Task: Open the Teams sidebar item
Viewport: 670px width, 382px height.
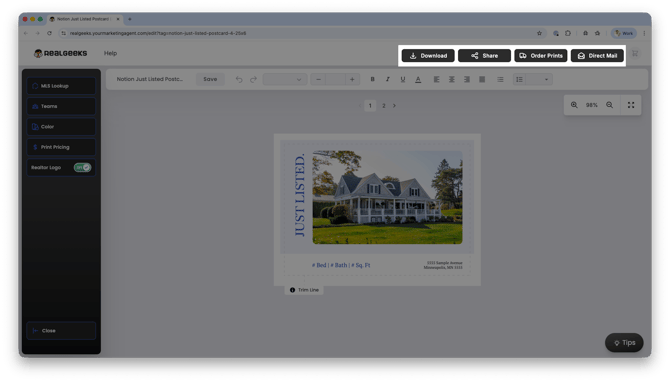Action: click(x=61, y=106)
